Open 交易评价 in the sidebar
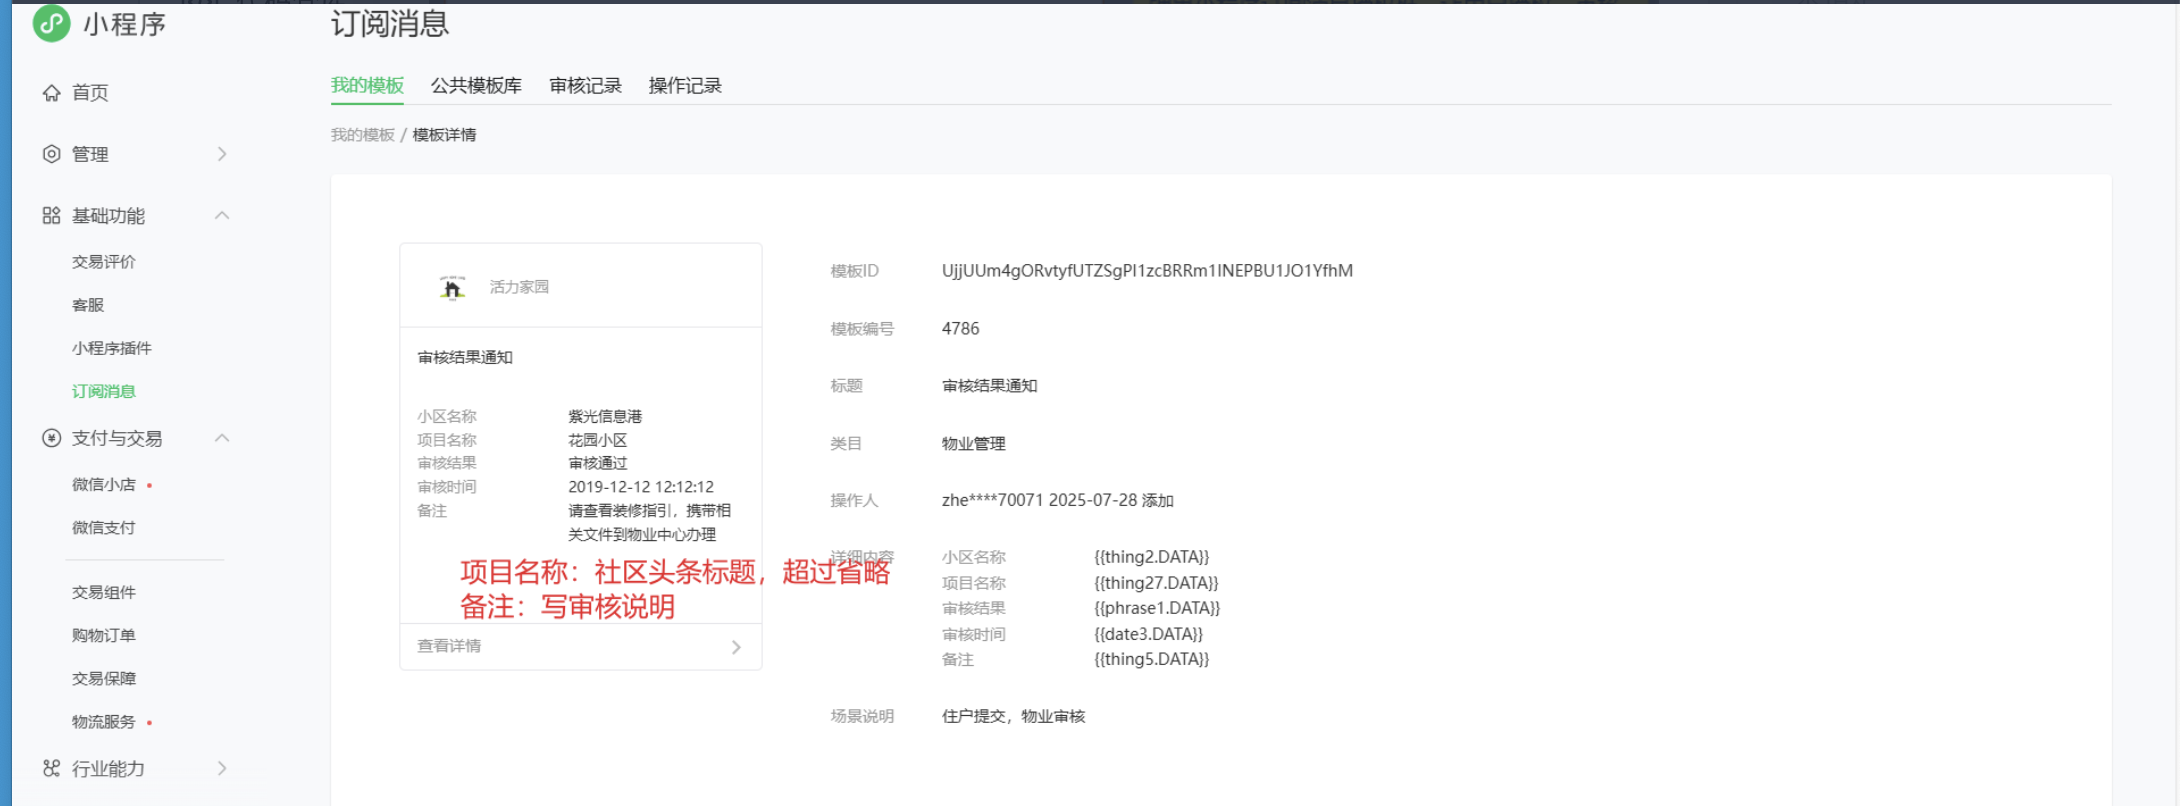Screen dimensions: 2180x806 click(103, 262)
